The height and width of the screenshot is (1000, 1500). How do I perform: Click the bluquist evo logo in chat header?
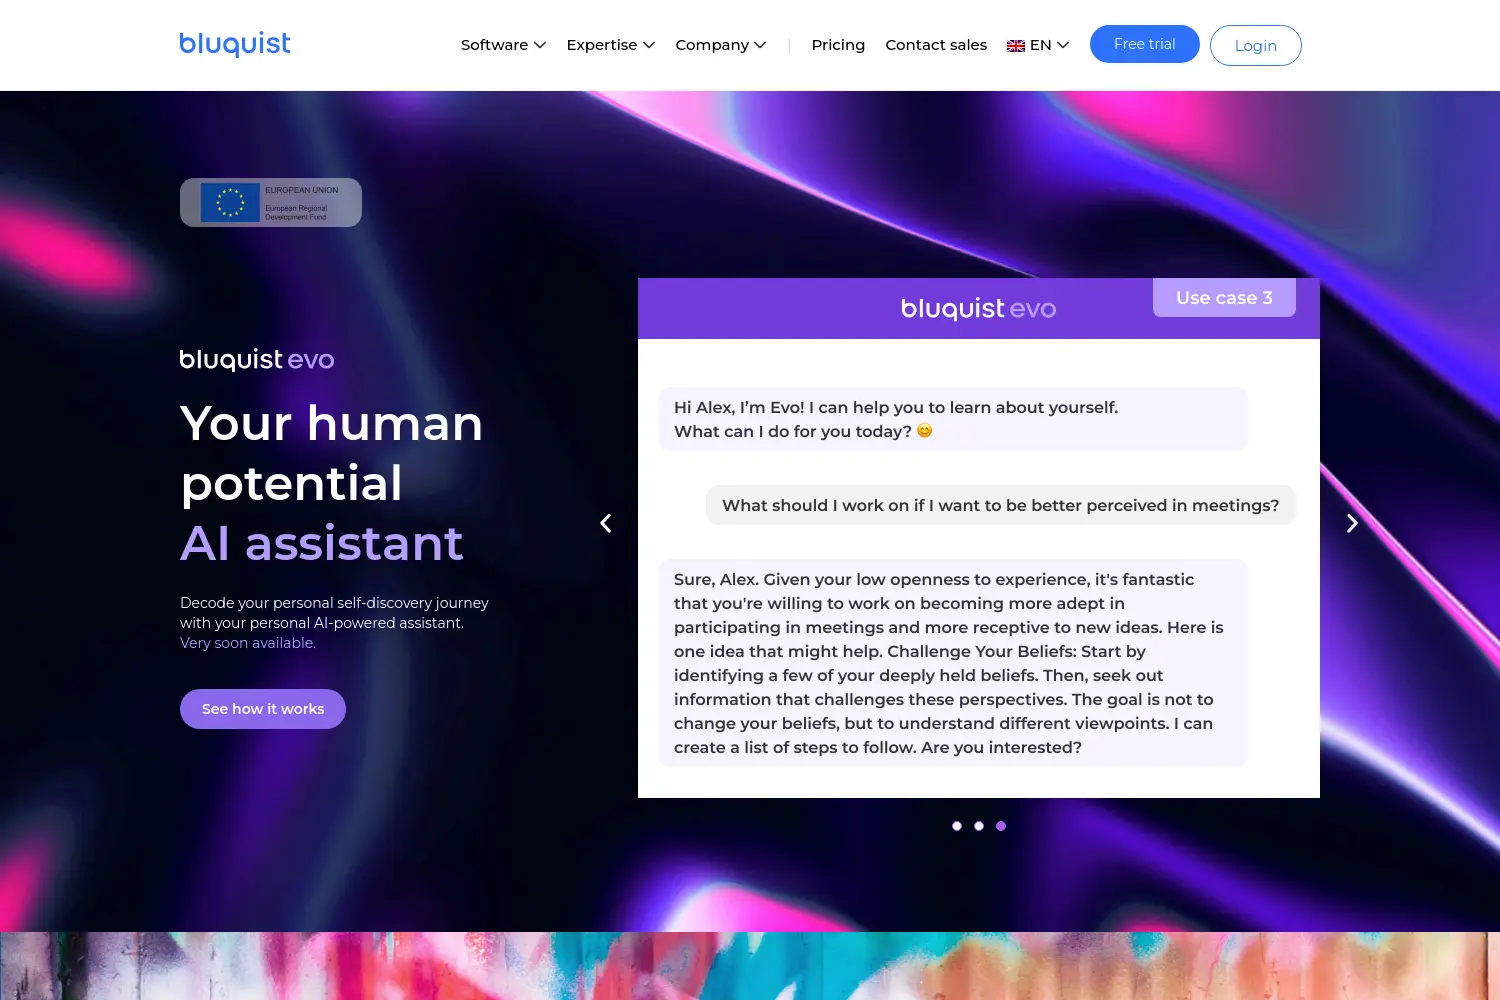pyautogui.click(x=978, y=309)
